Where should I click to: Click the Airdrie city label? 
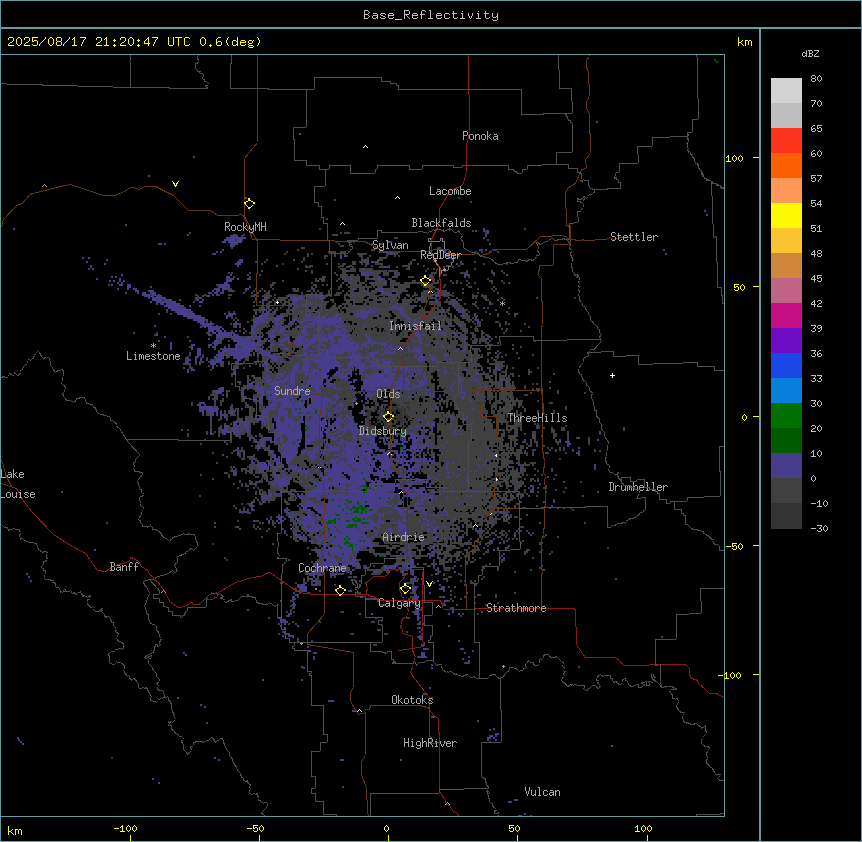point(404,537)
